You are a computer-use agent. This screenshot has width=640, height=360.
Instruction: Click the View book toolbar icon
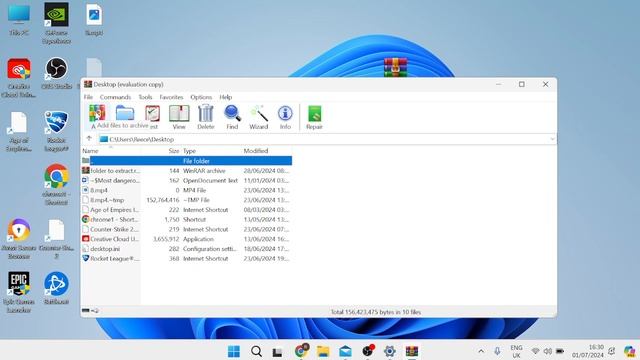pyautogui.click(x=179, y=117)
